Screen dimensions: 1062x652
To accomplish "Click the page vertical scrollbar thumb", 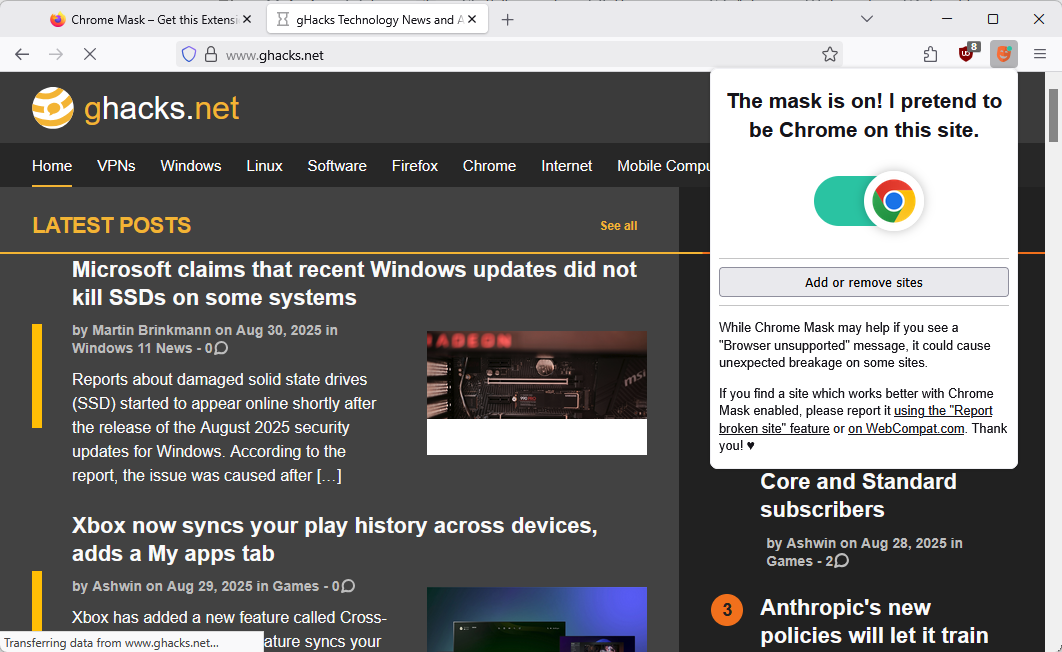I will click(1053, 115).
